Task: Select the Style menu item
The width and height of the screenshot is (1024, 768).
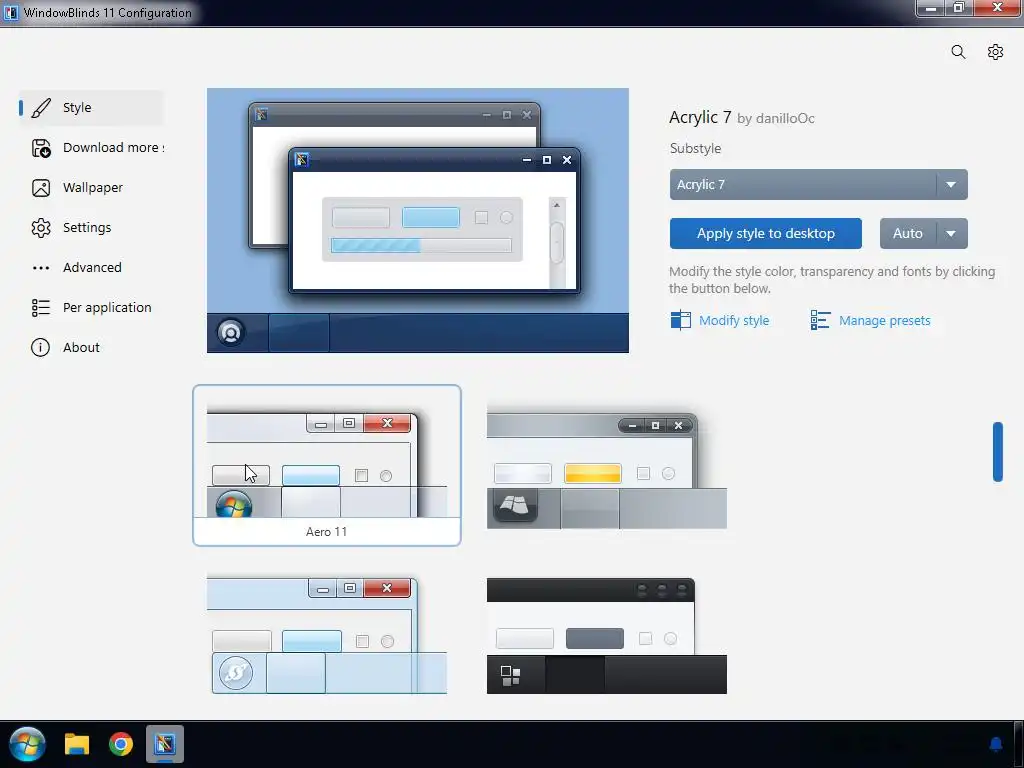Action: coord(91,108)
